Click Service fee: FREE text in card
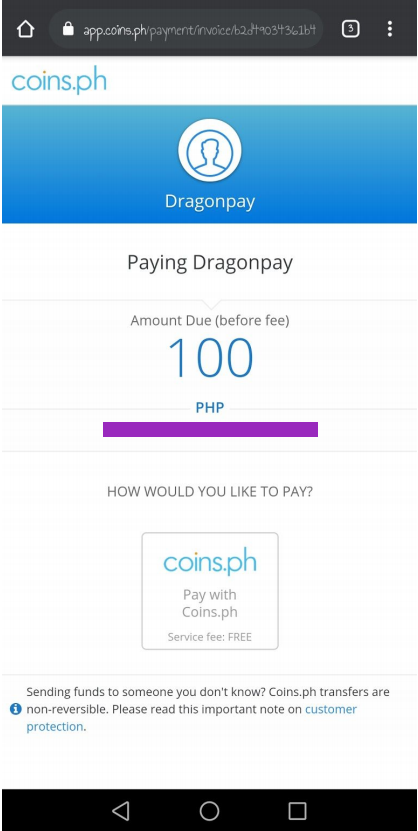This screenshot has height=831, width=418. tap(210, 637)
